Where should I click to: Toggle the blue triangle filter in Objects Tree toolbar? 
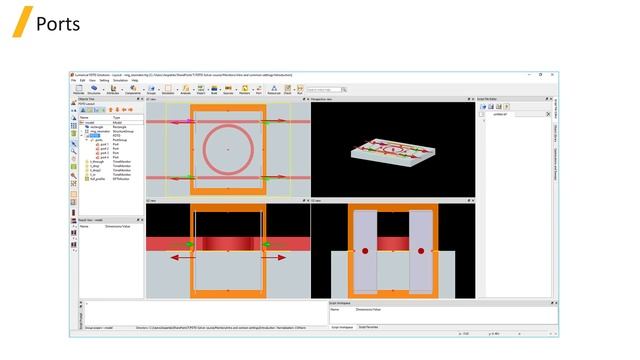click(83, 110)
